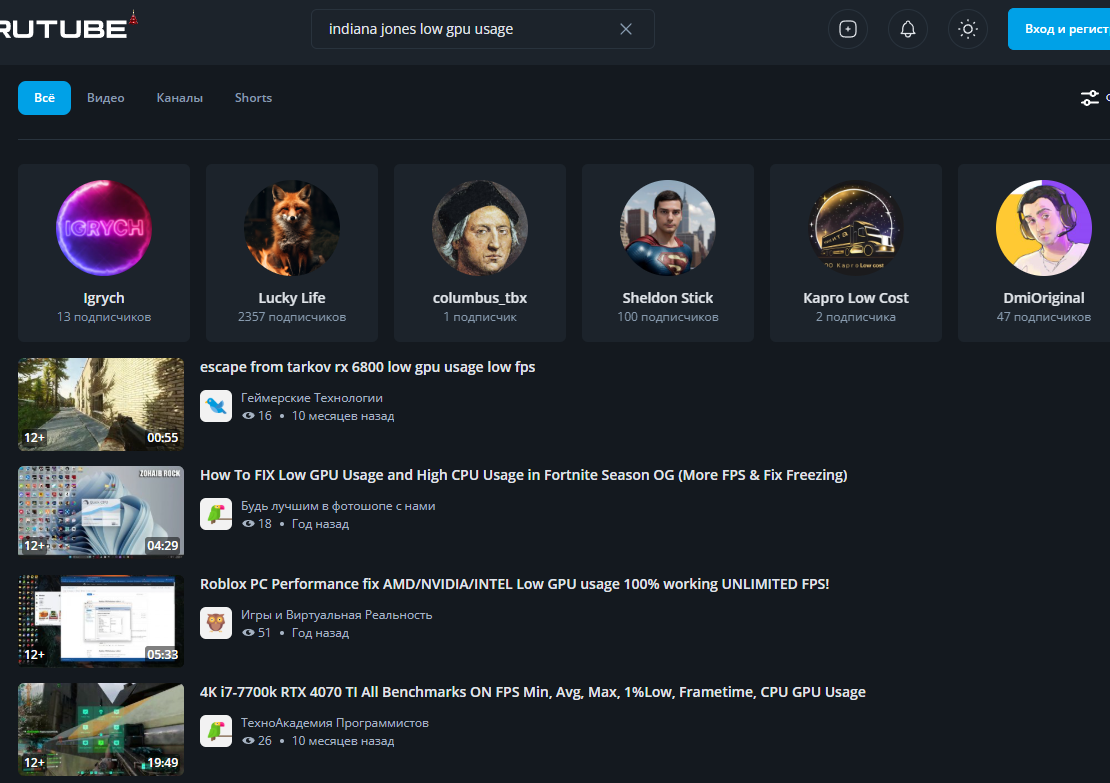Open 'escape from tarkov rx 6800' video title
1110x783 pixels.
tap(367, 367)
